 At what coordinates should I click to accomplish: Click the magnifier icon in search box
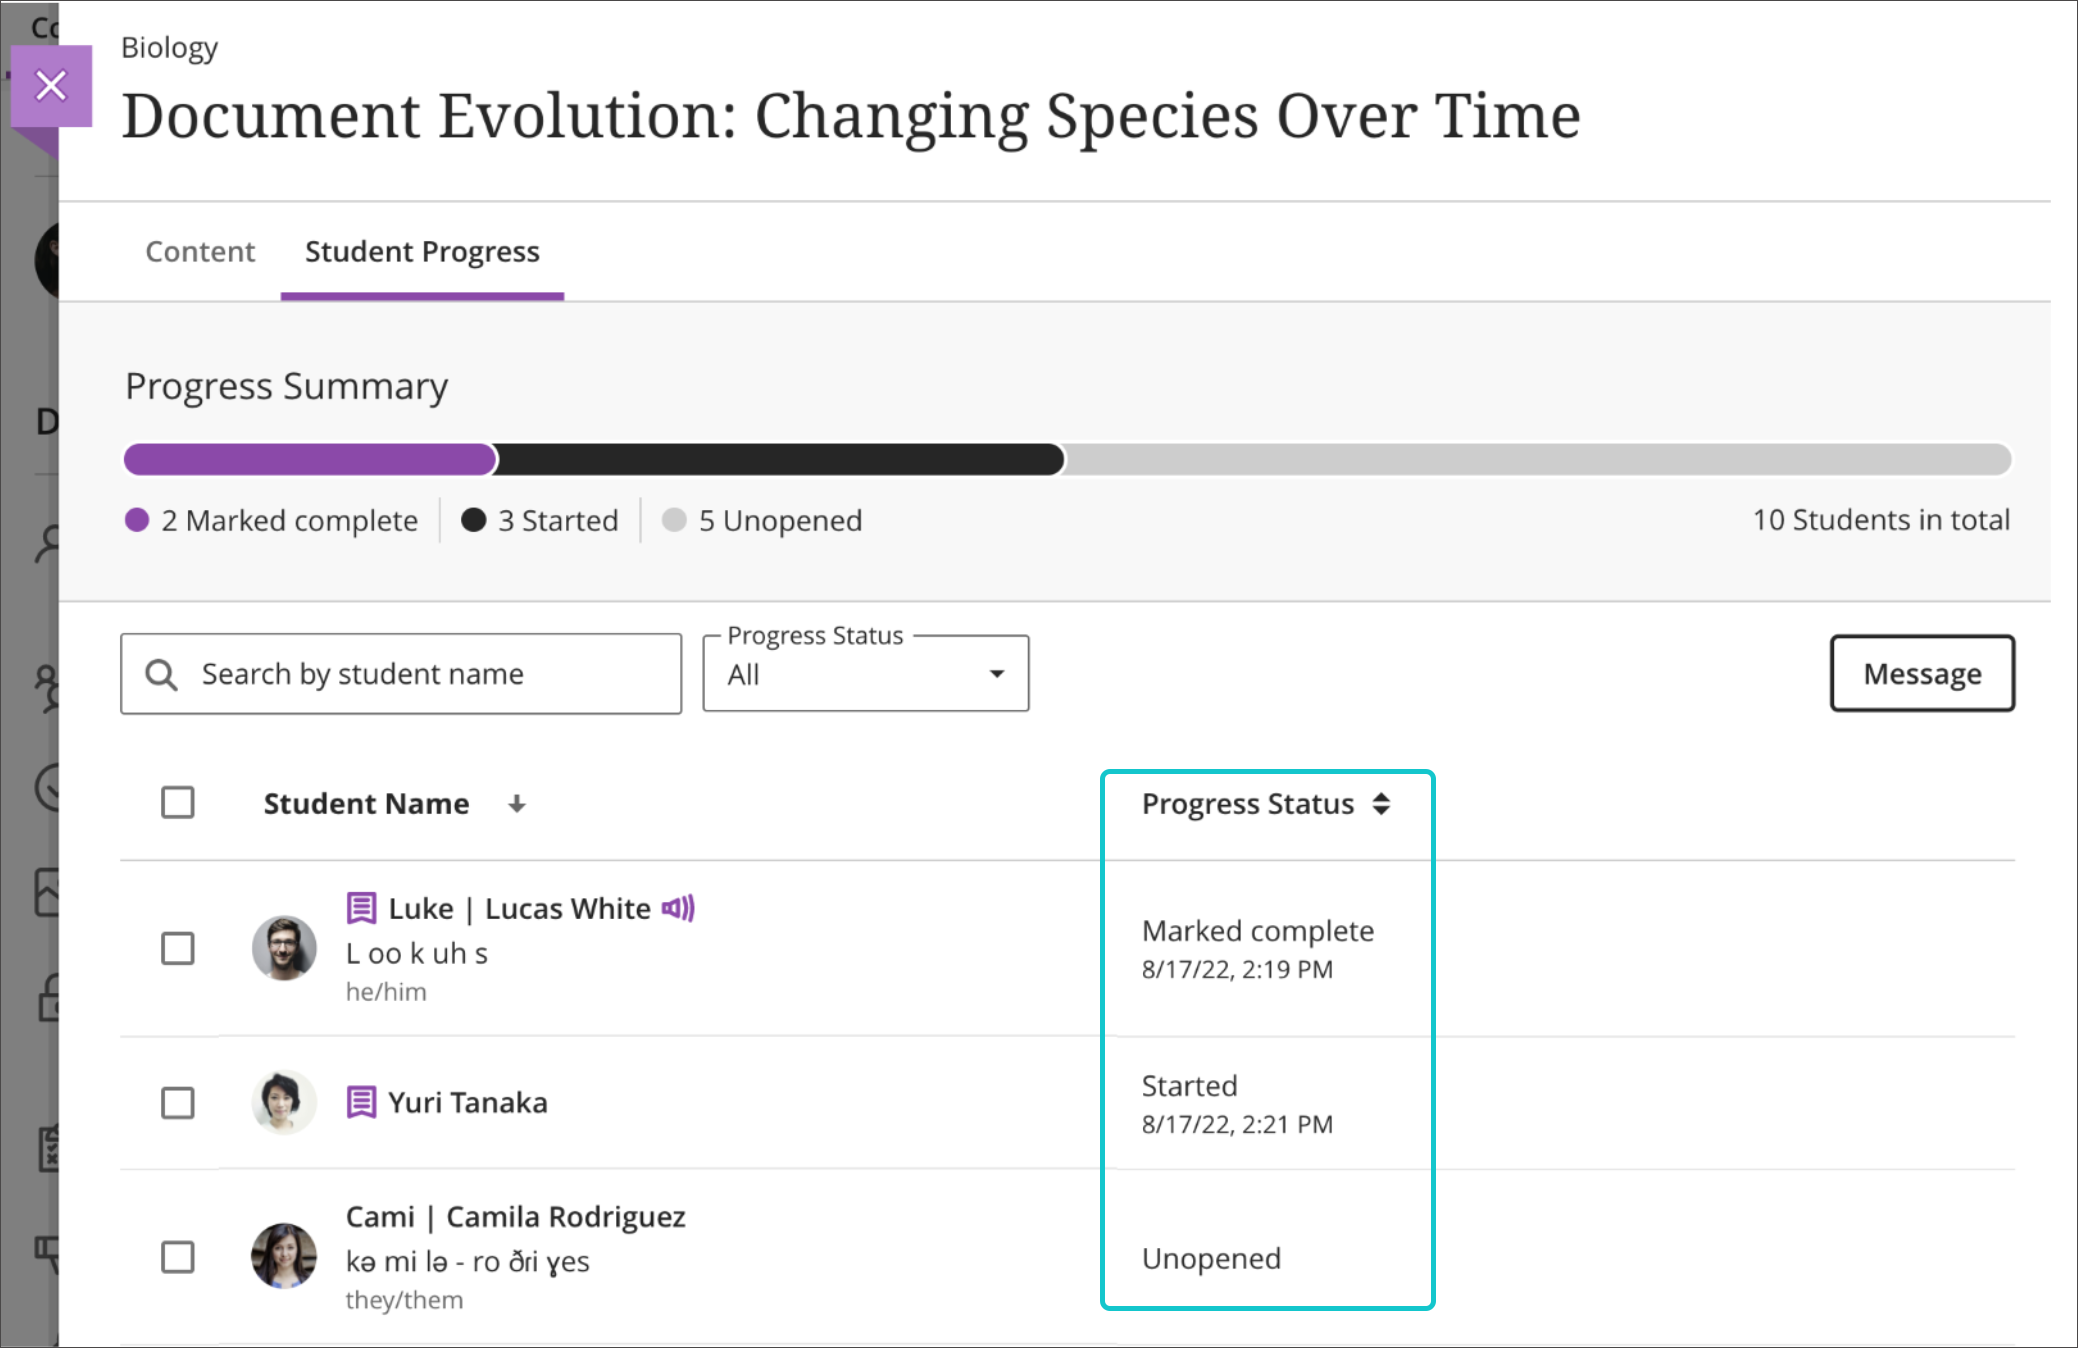point(161,675)
